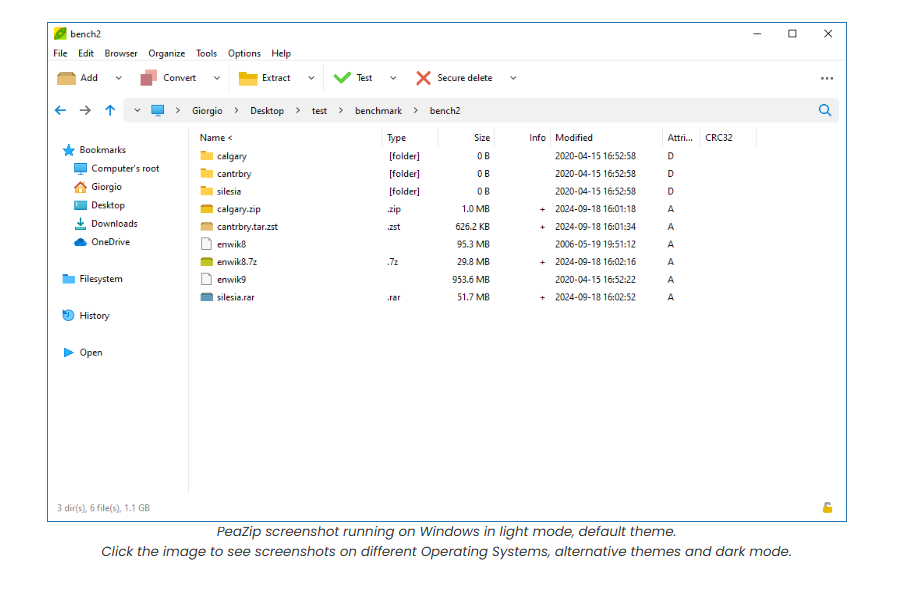Click the computer icon in address bar
The image size is (898, 590).
[x=157, y=111]
